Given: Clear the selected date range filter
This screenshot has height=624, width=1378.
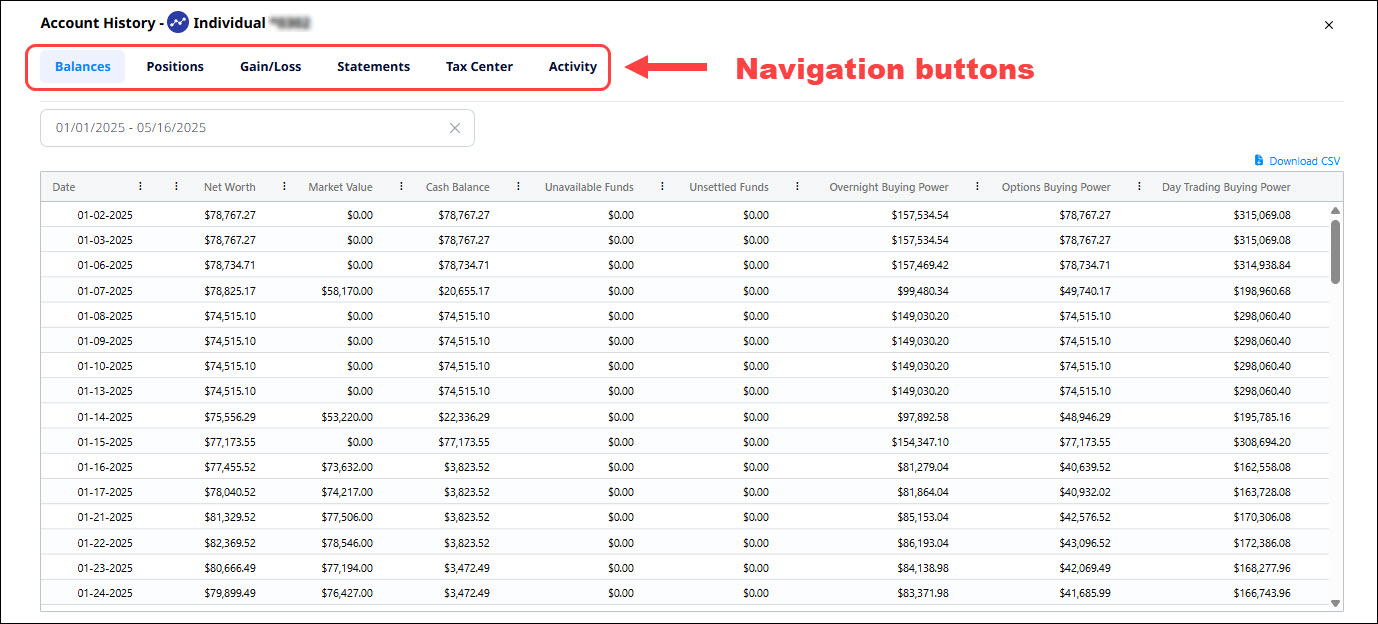Looking at the screenshot, I should tap(455, 128).
